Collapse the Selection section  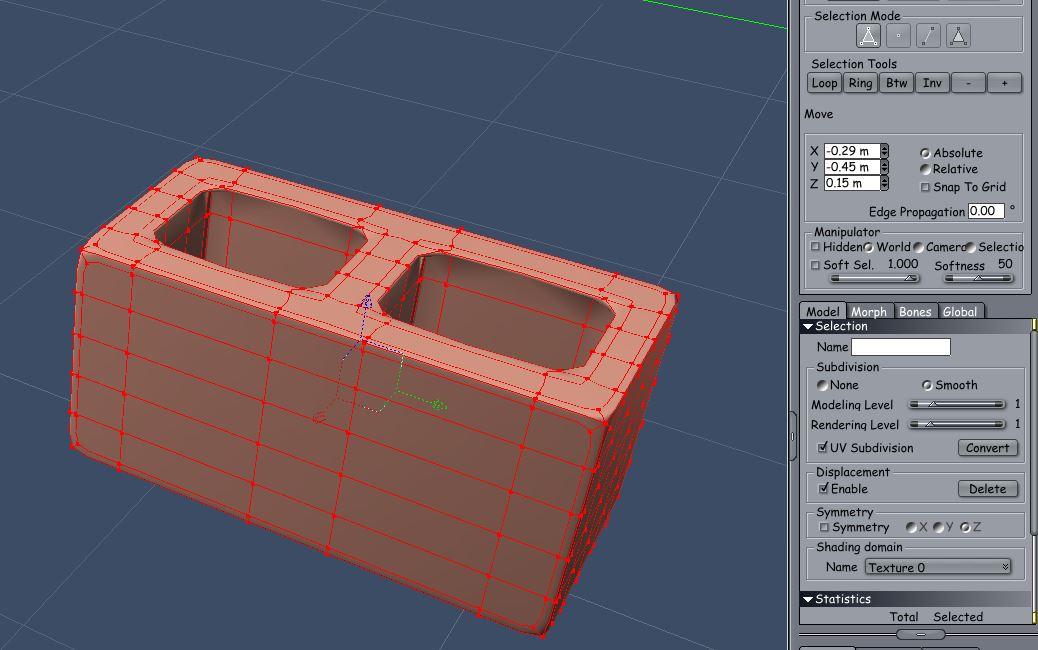808,326
